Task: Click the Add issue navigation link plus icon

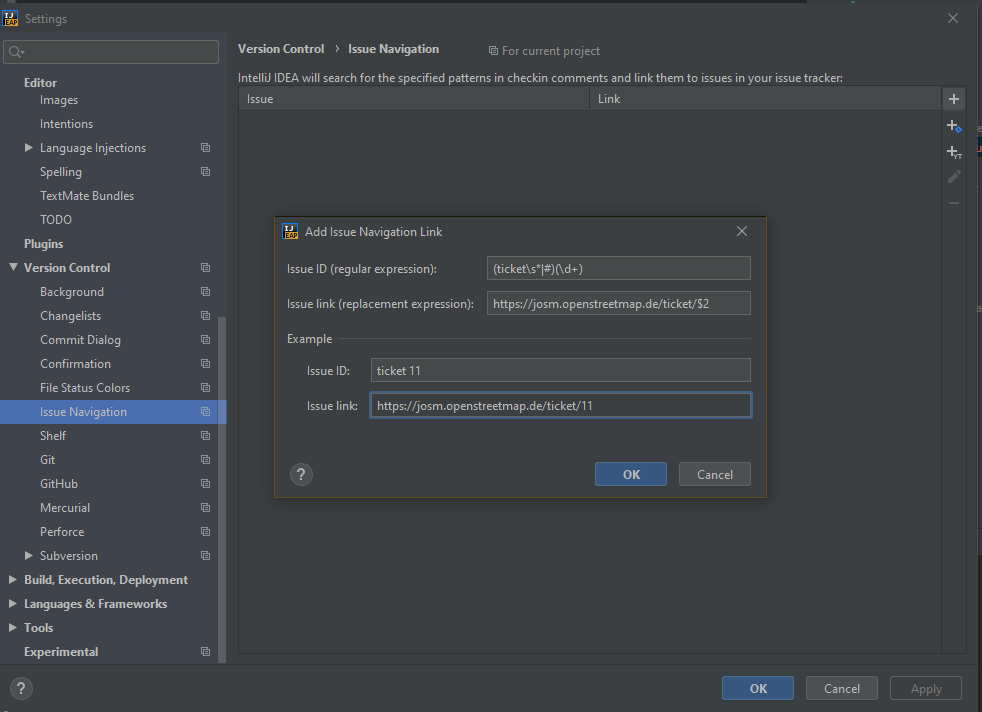Action: coord(954,99)
